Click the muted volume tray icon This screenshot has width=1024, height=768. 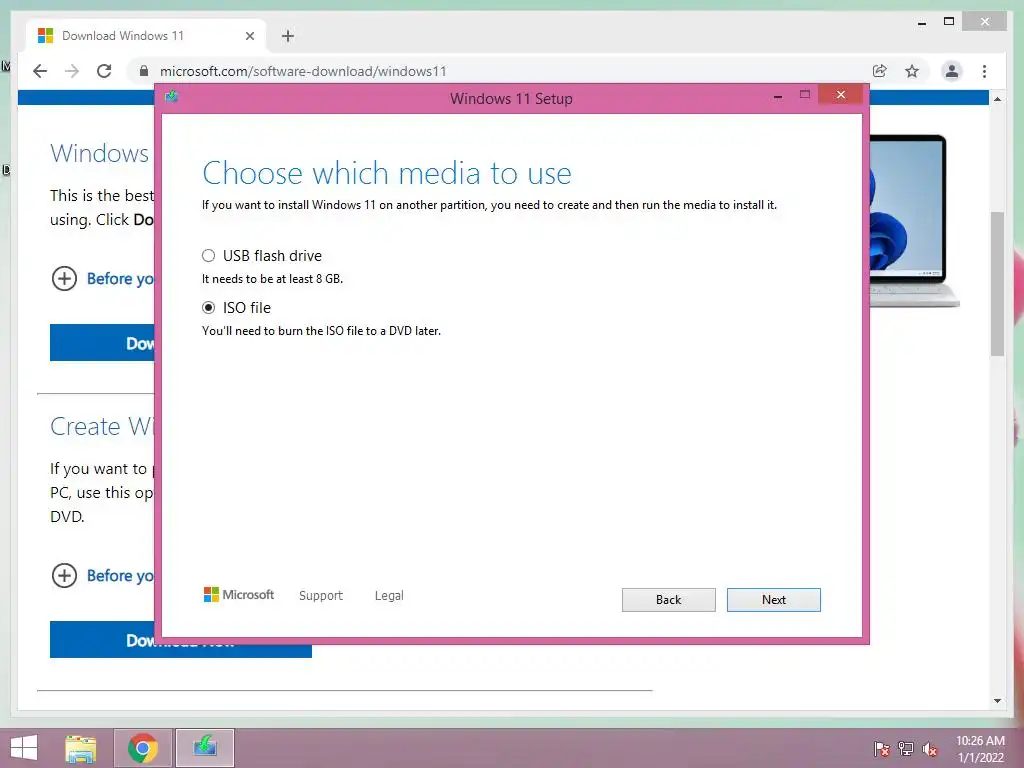[929, 749]
